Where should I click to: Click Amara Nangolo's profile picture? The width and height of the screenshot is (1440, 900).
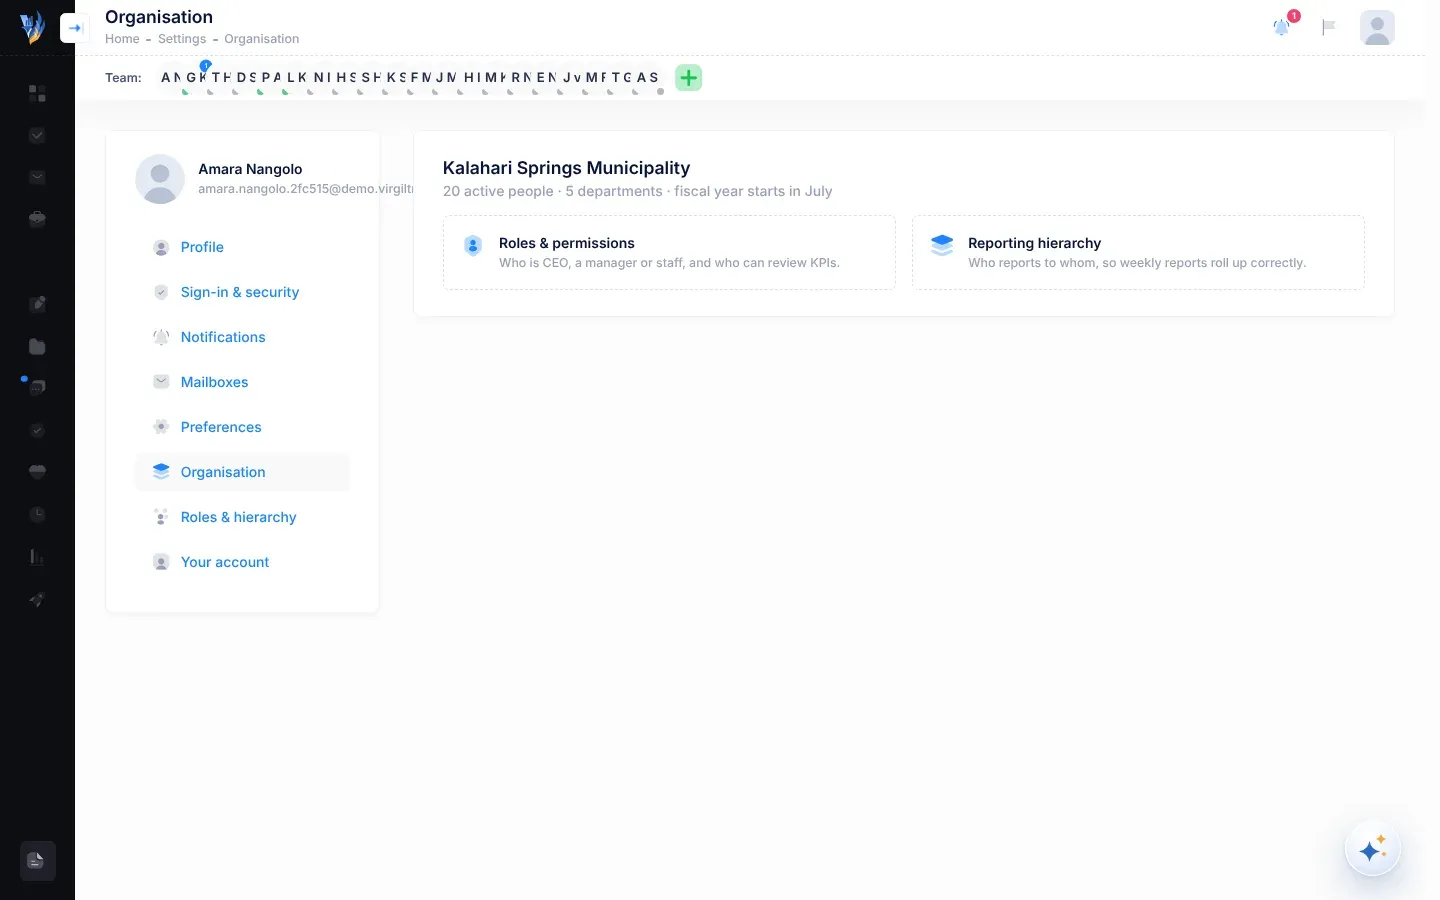(160, 179)
